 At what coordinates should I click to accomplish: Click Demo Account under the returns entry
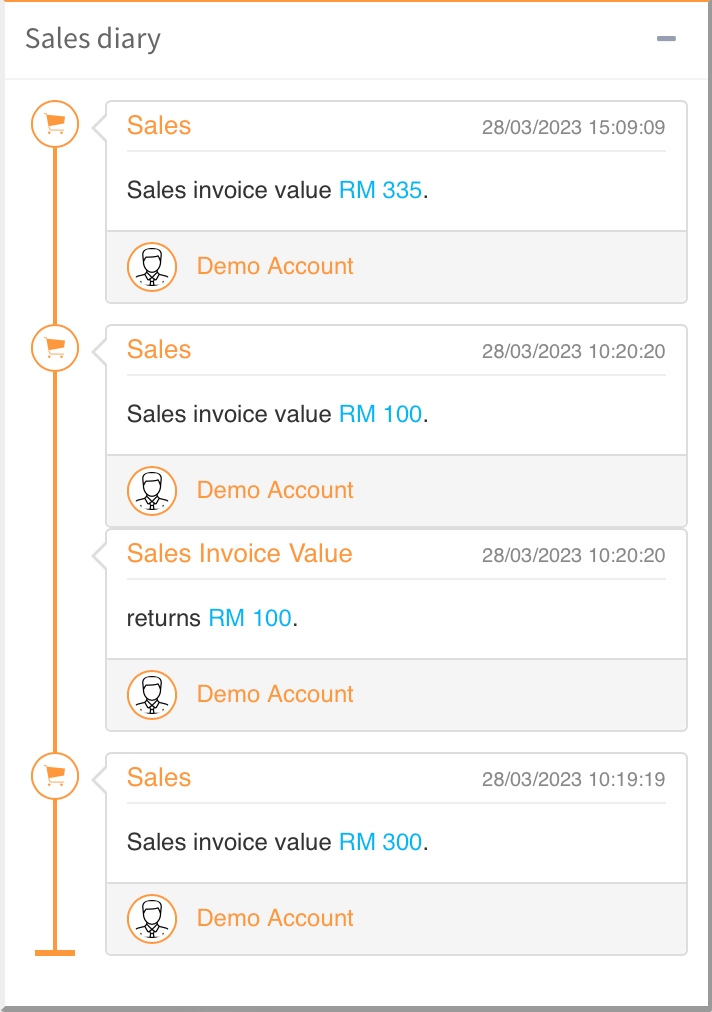(x=275, y=694)
